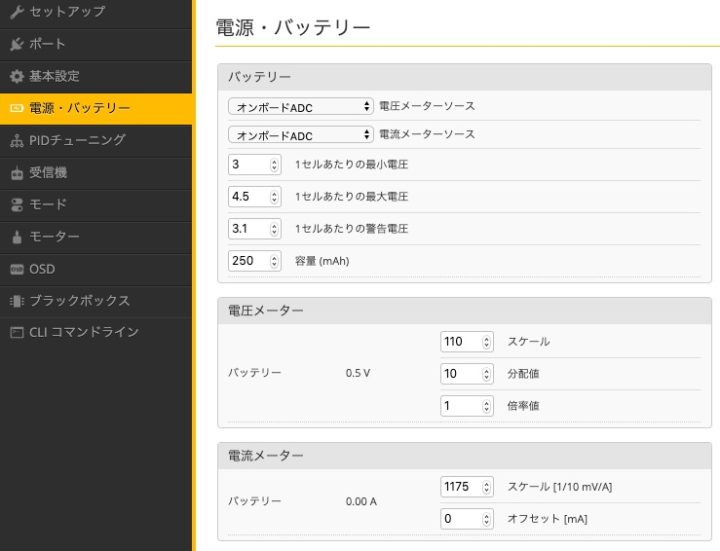Open the 電圧メーターソース dropdown
Image resolution: width=720 pixels, height=551 pixels.
pos(301,106)
